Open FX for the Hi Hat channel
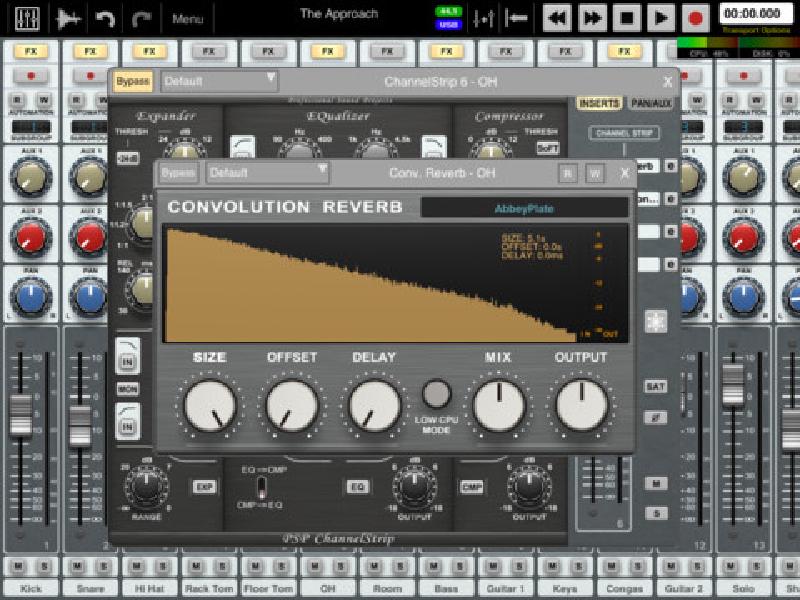 pyautogui.click(x=149, y=51)
